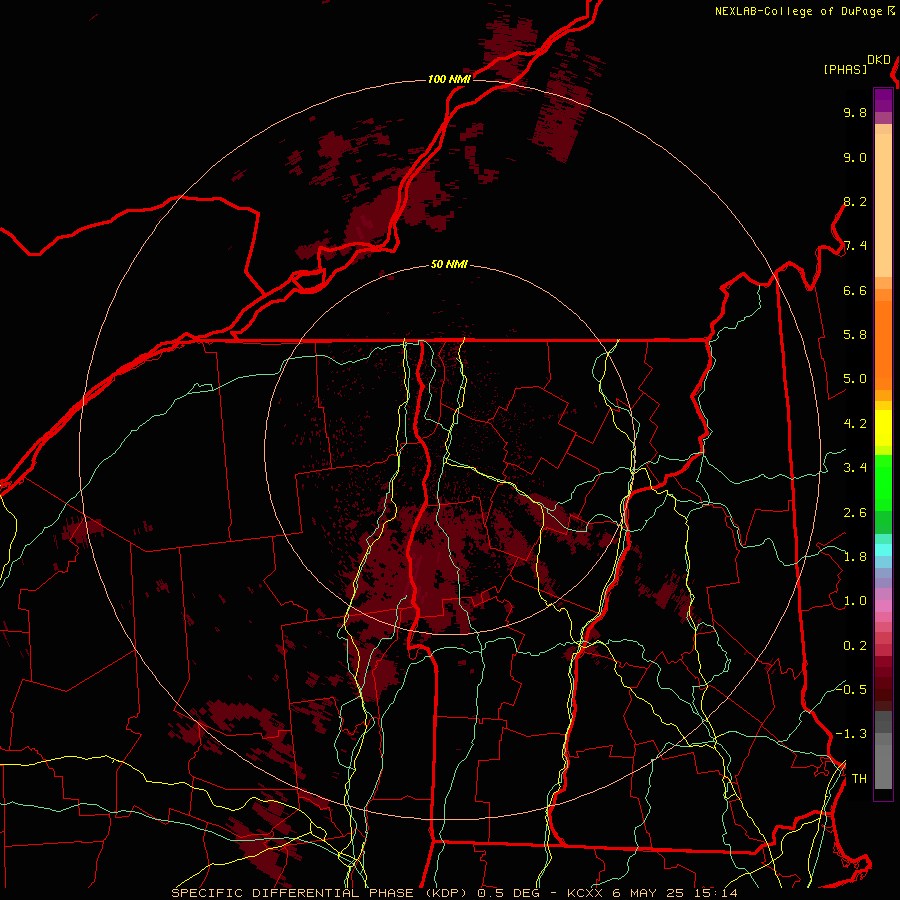Image resolution: width=900 pixels, height=900 pixels.
Task: Click the 6.6 scale value
Action: tap(855, 290)
